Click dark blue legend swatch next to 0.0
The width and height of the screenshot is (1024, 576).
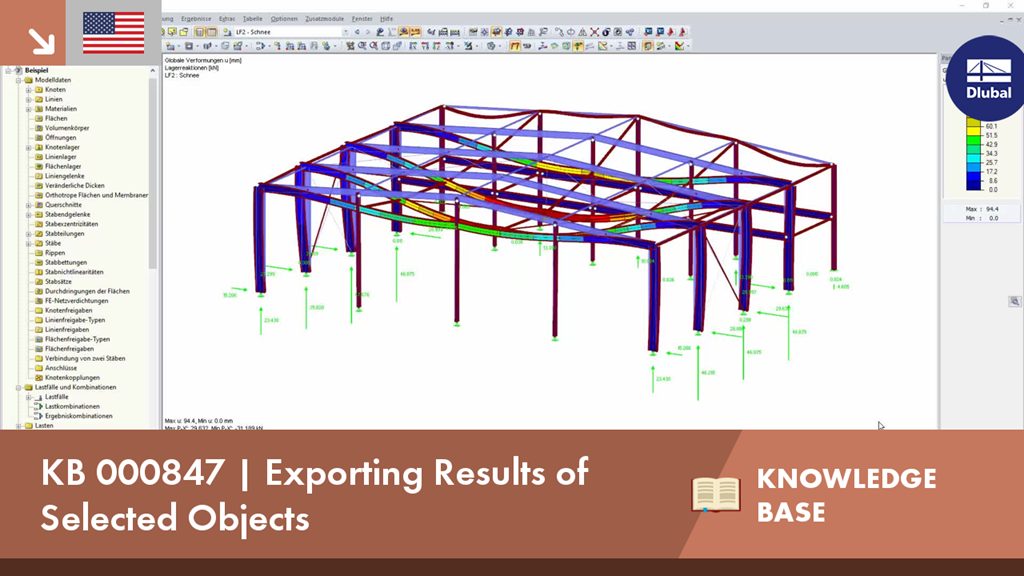[974, 185]
